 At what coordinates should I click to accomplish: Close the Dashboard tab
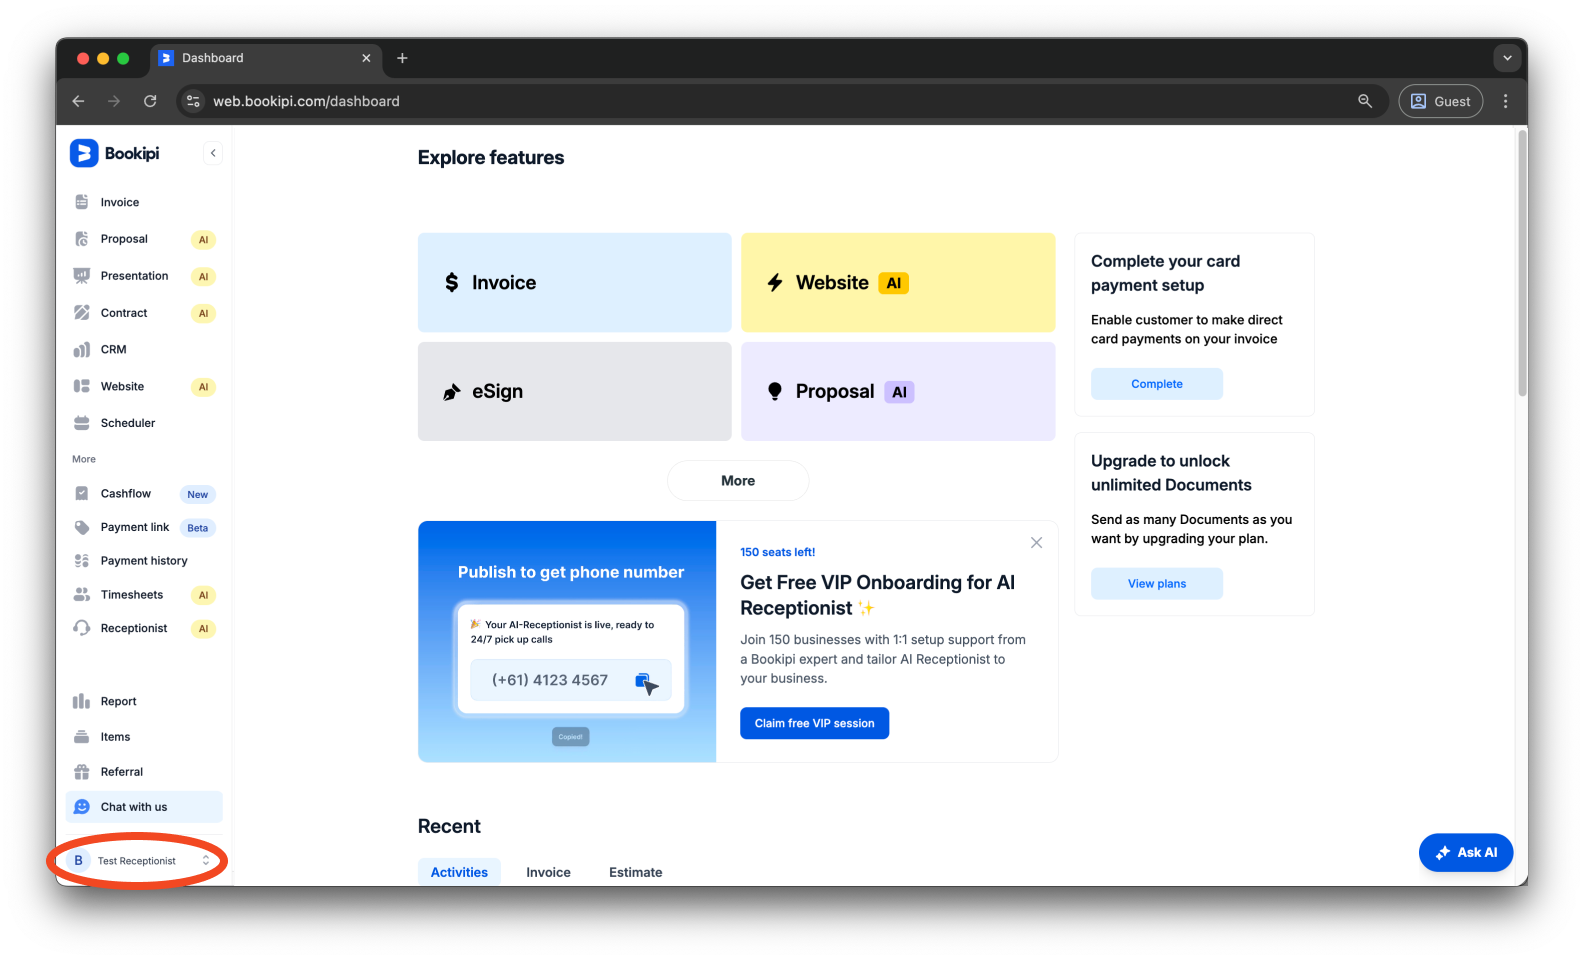point(366,58)
